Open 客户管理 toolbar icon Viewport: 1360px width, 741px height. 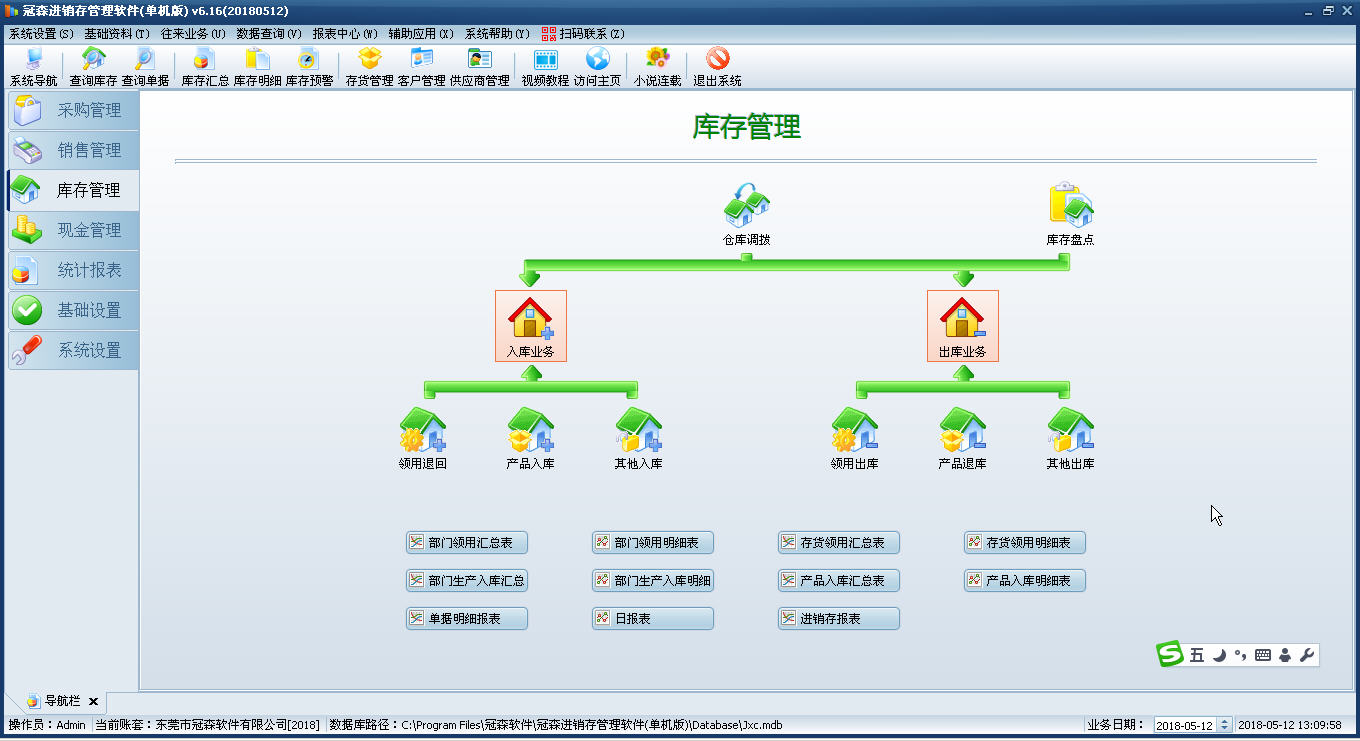(421, 67)
